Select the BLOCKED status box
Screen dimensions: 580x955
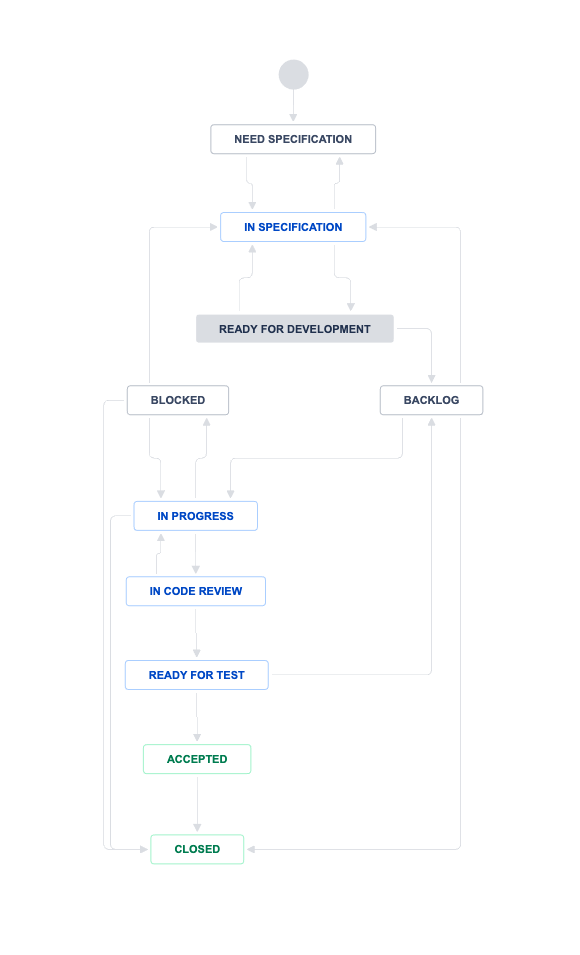tap(178, 400)
